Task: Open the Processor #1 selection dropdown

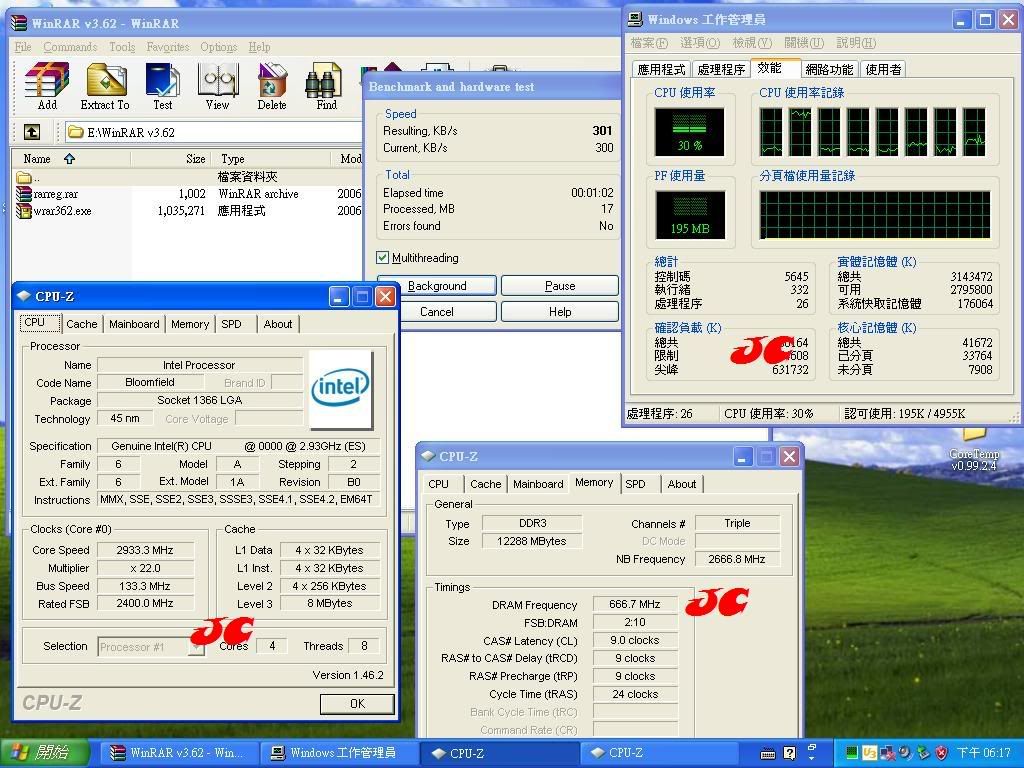Action: tap(196, 647)
